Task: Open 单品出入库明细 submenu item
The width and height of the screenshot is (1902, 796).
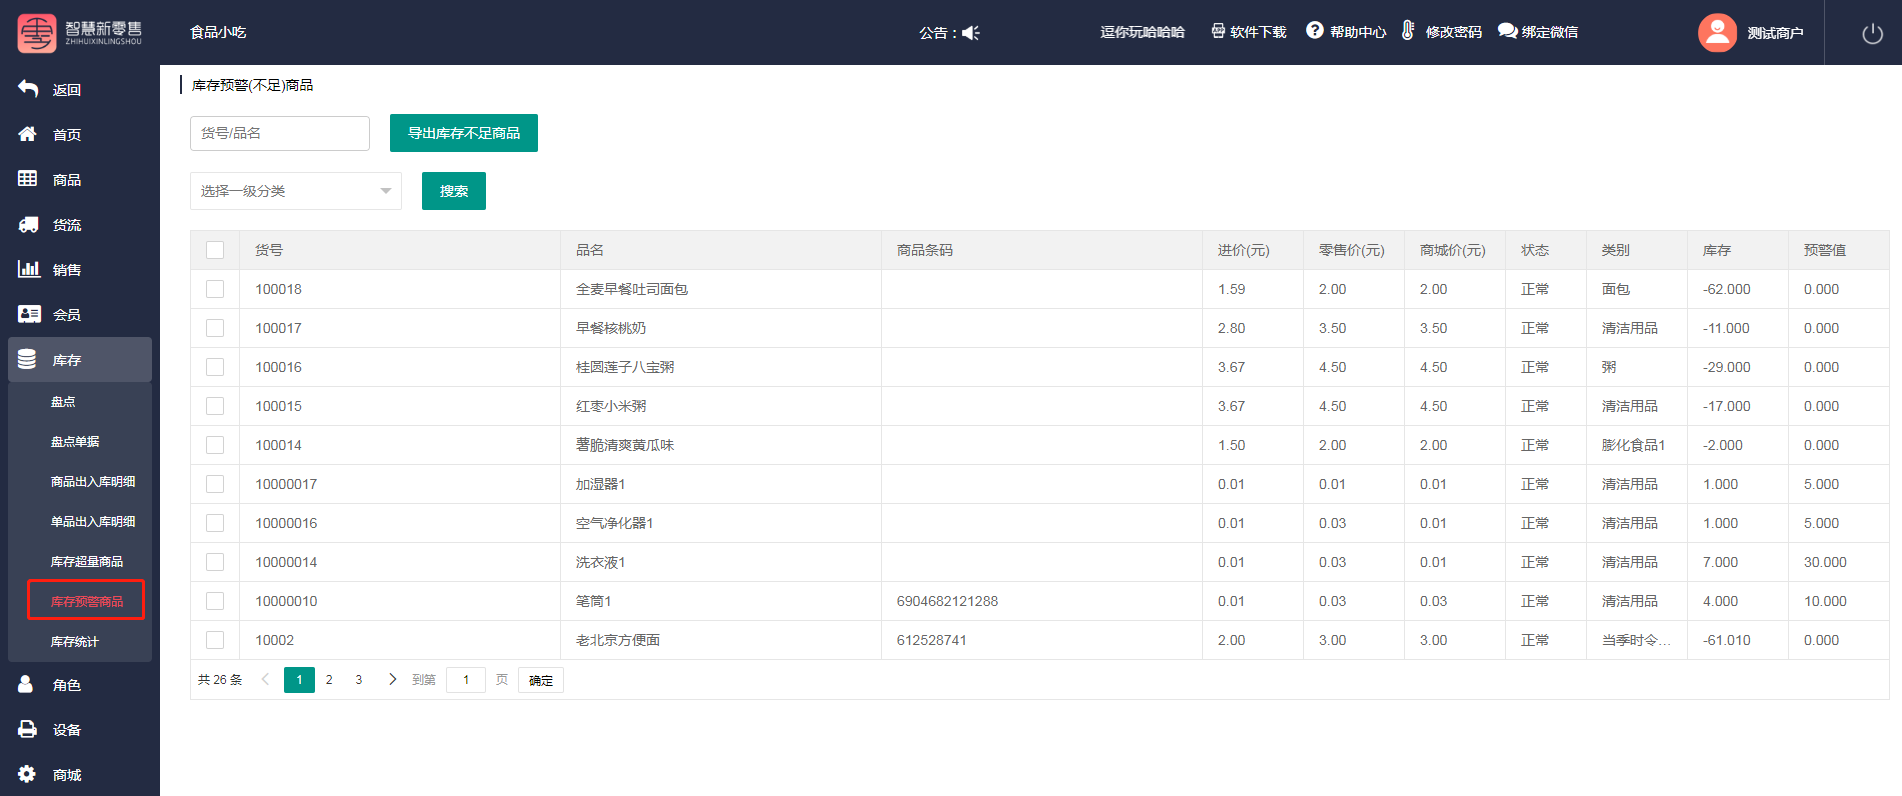Action: (93, 522)
